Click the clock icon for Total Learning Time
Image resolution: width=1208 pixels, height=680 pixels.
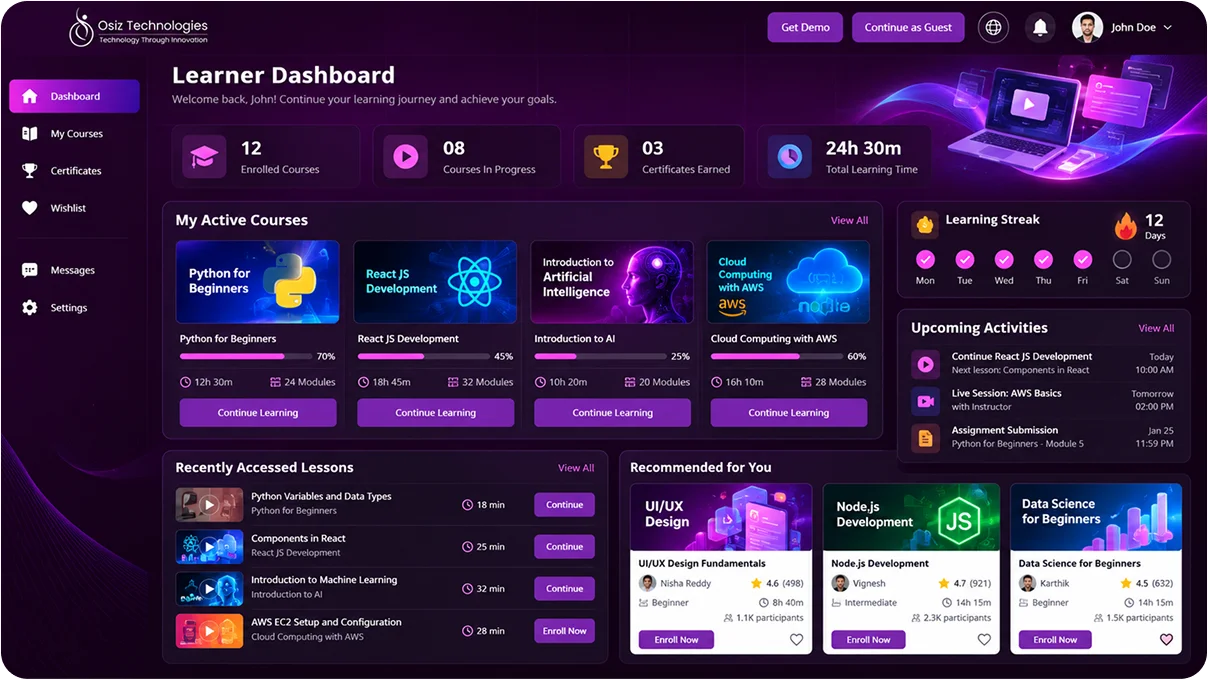click(x=789, y=157)
